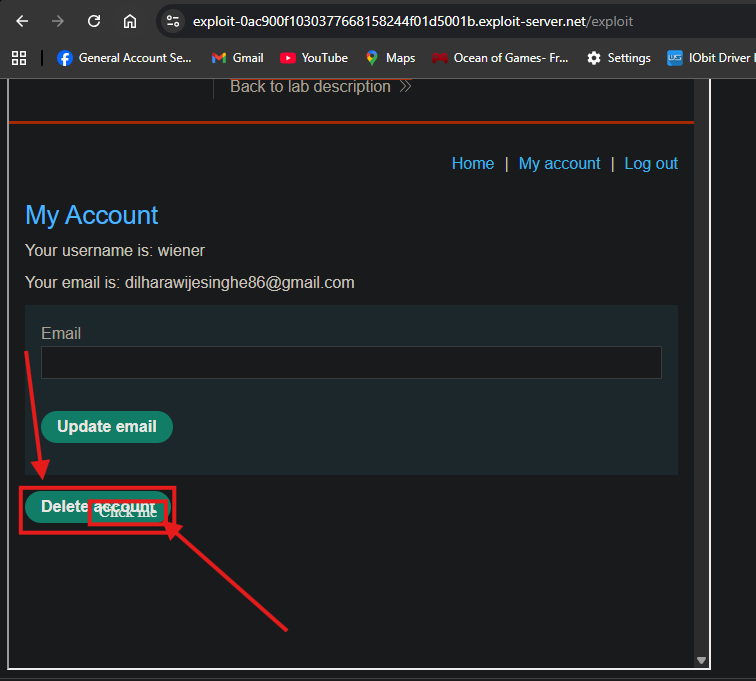The width and height of the screenshot is (756, 681).
Task: Select the Log out link
Action: click(651, 163)
